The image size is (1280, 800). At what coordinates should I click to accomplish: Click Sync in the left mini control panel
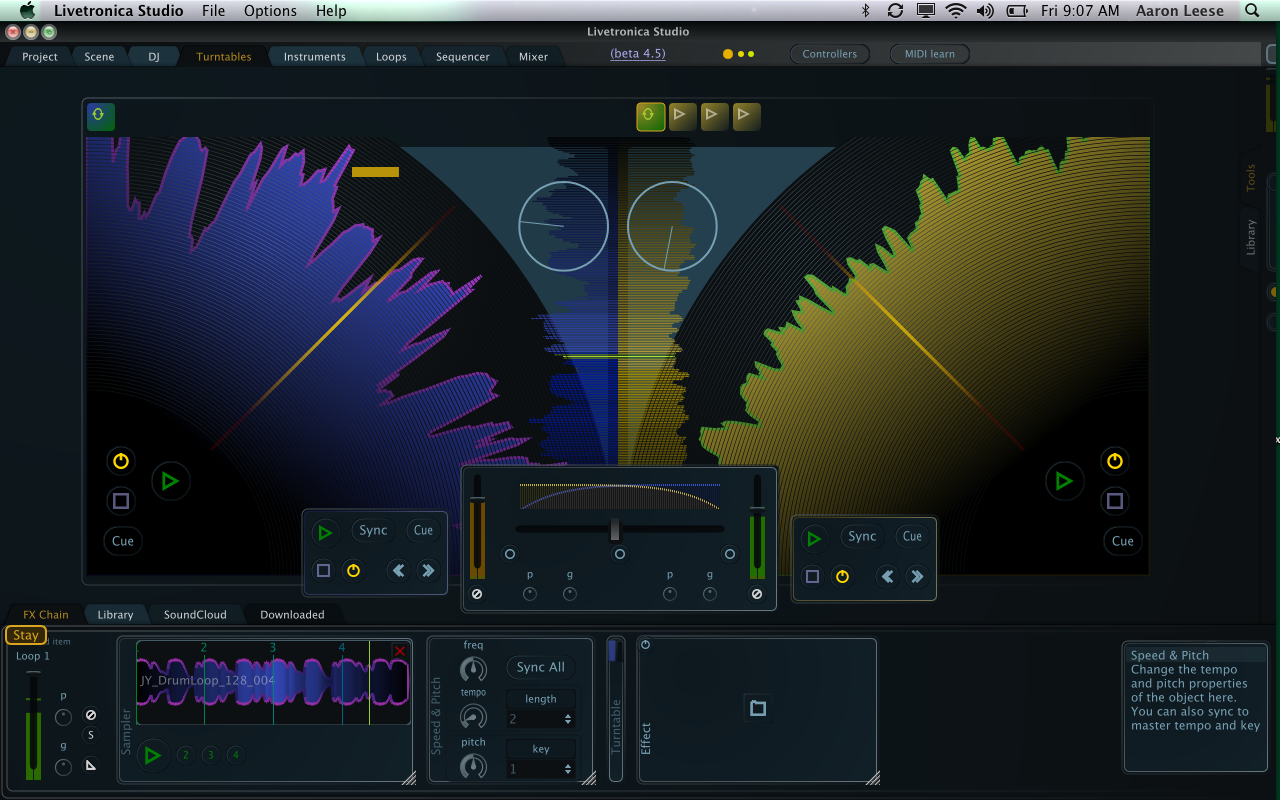pyautogui.click(x=373, y=531)
